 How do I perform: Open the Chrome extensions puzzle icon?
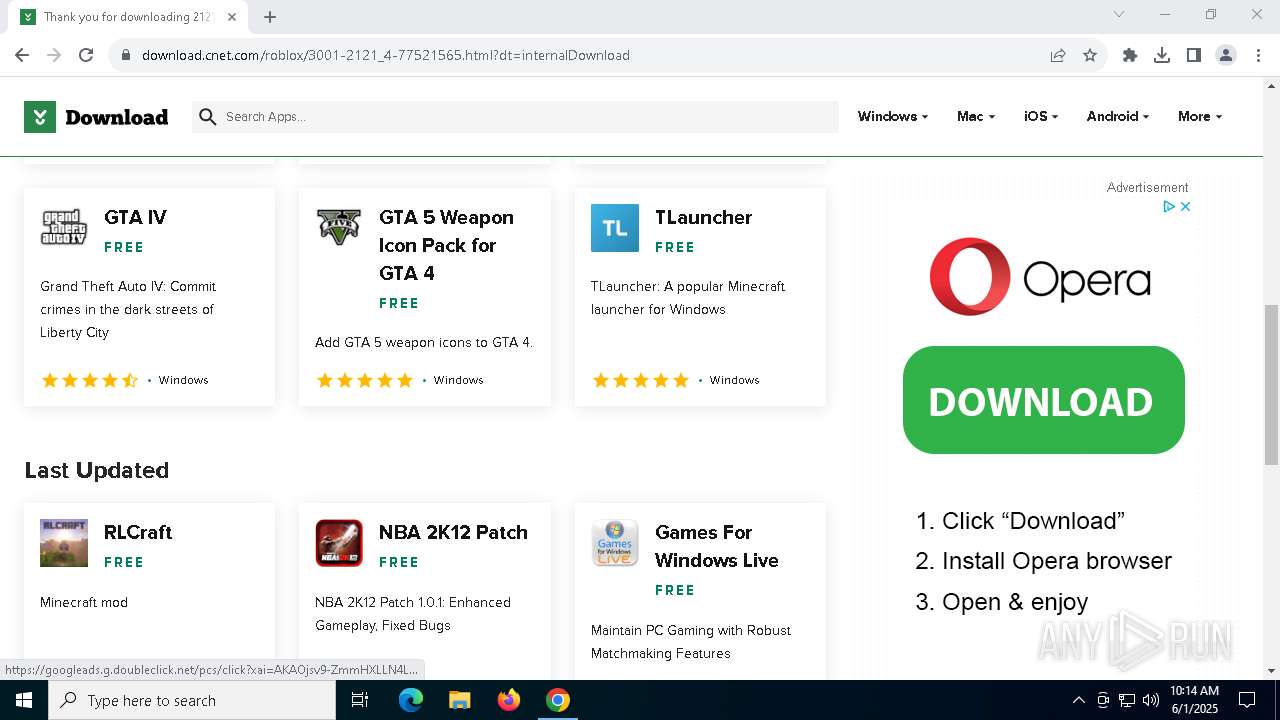point(1130,55)
